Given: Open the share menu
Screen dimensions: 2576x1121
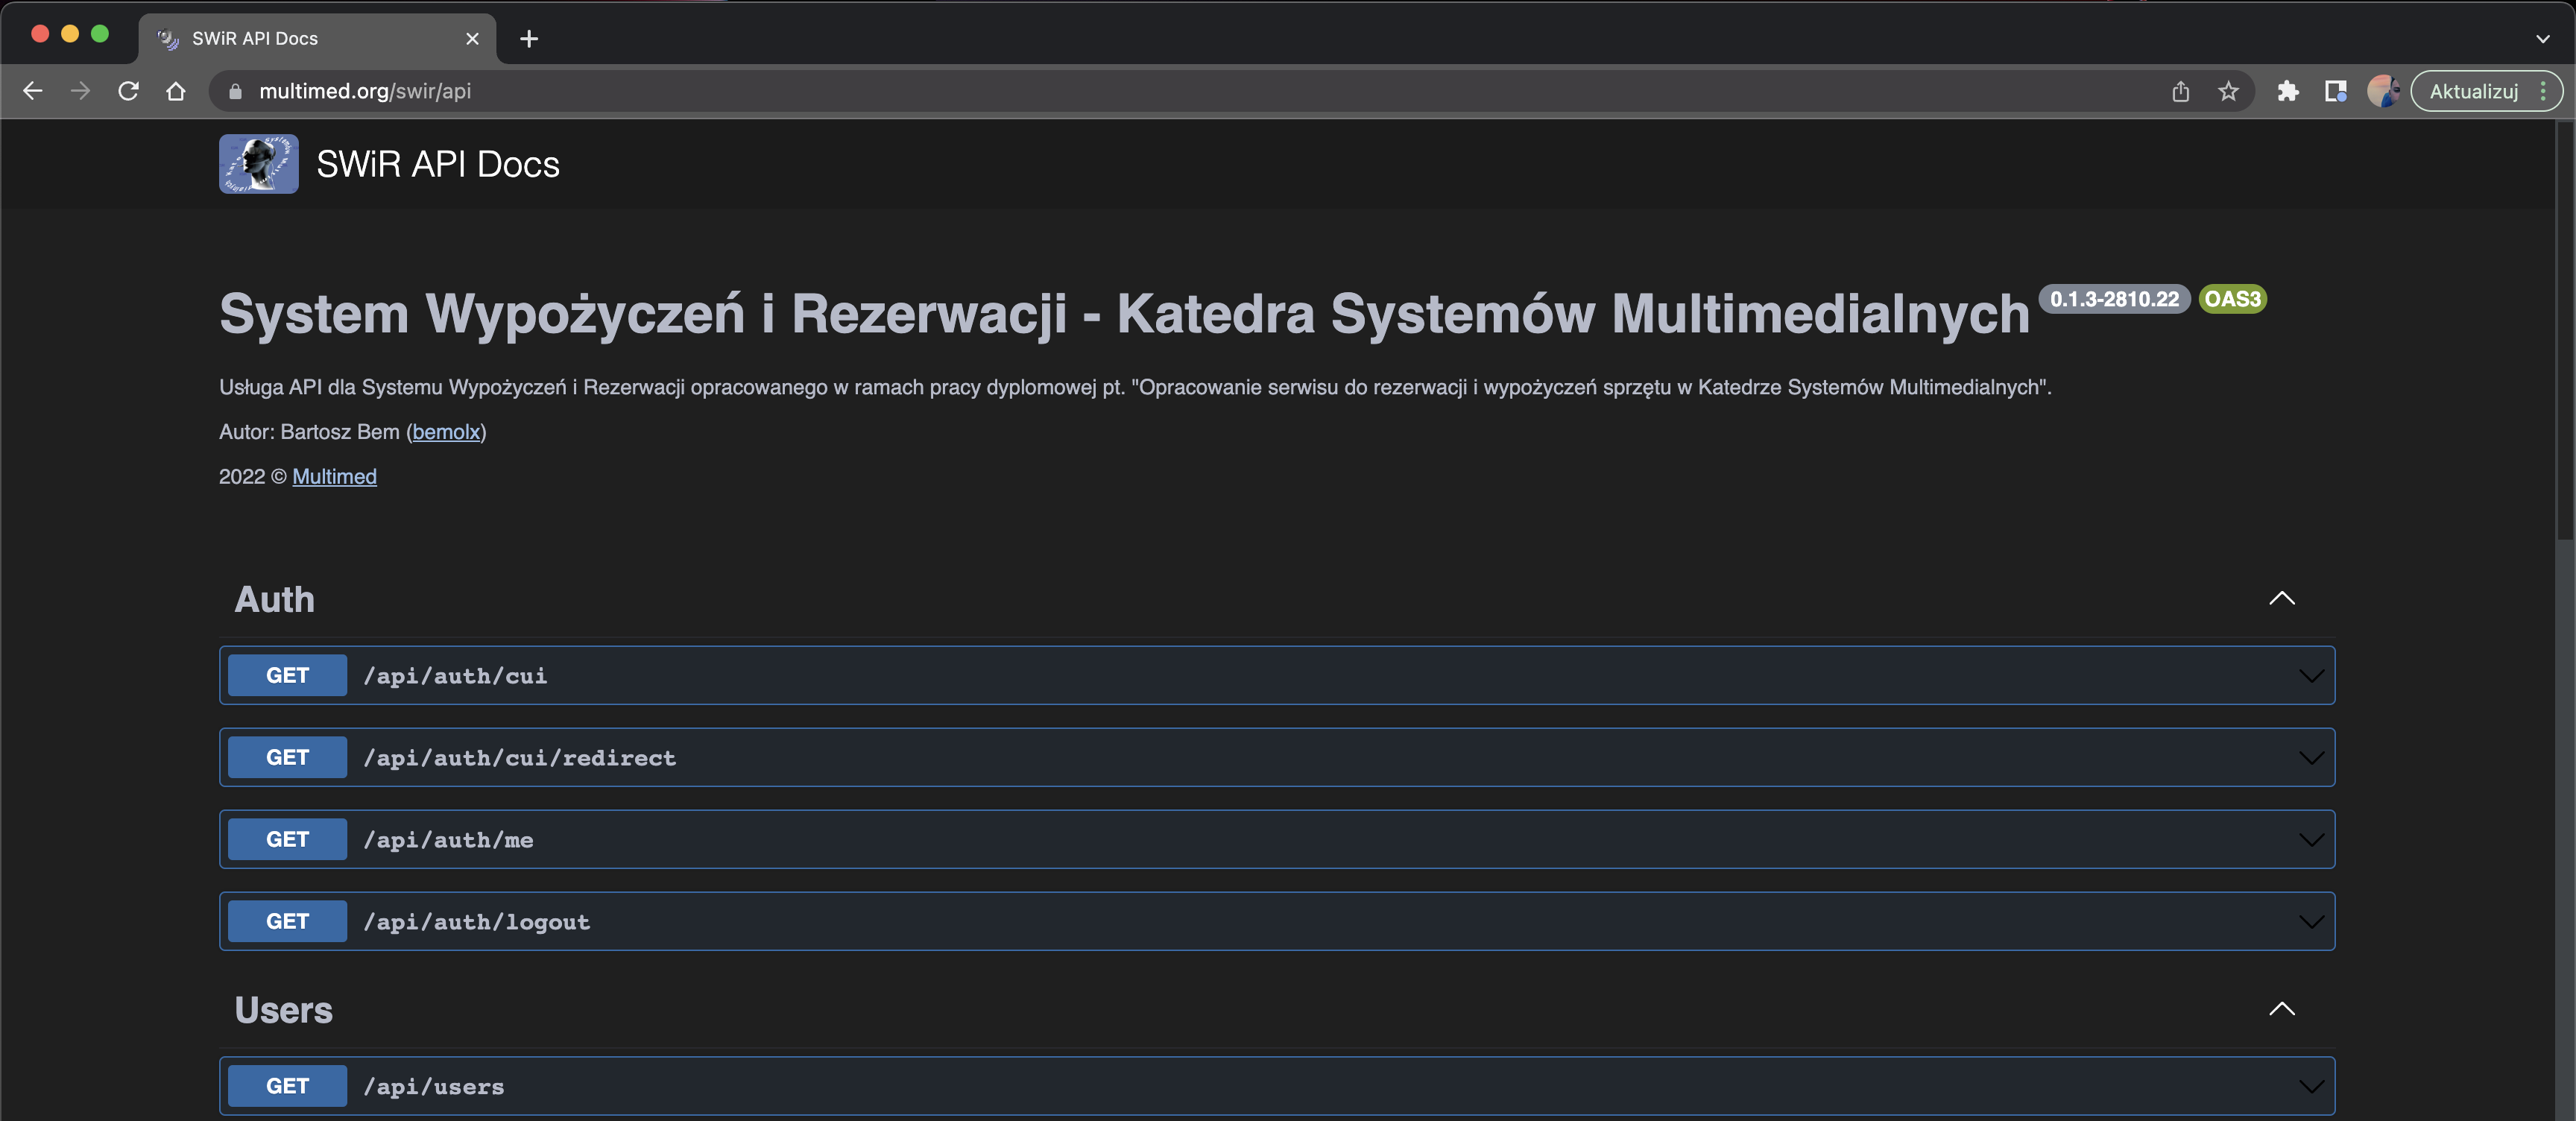Looking at the screenshot, I should pyautogui.click(x=2182, y=91).
